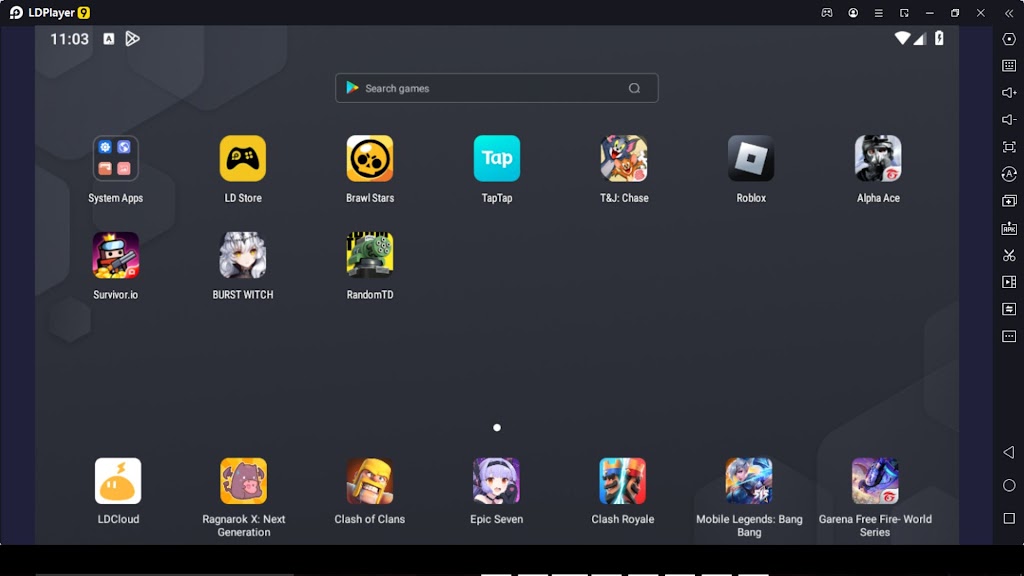Launch Clash Royale
Viewport: 1024px width, 576px height.
pyautogui.click(x=622, y=481)
